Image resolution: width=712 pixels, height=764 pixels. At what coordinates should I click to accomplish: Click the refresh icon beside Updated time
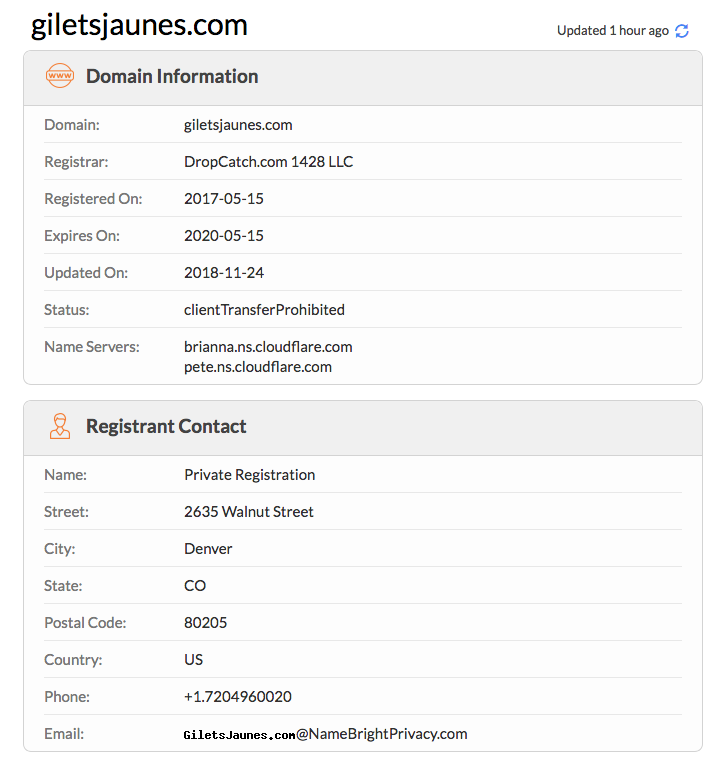click(682, 31)
